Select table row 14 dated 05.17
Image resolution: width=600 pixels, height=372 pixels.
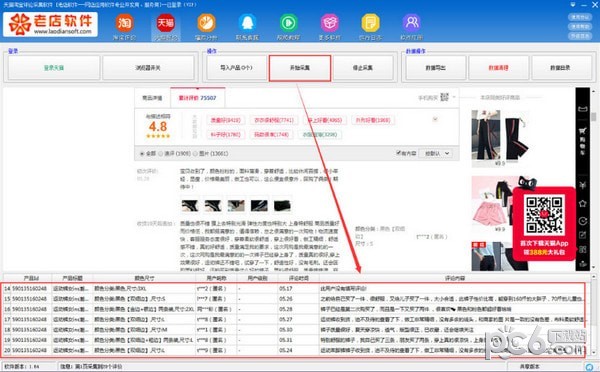point(294,289)
